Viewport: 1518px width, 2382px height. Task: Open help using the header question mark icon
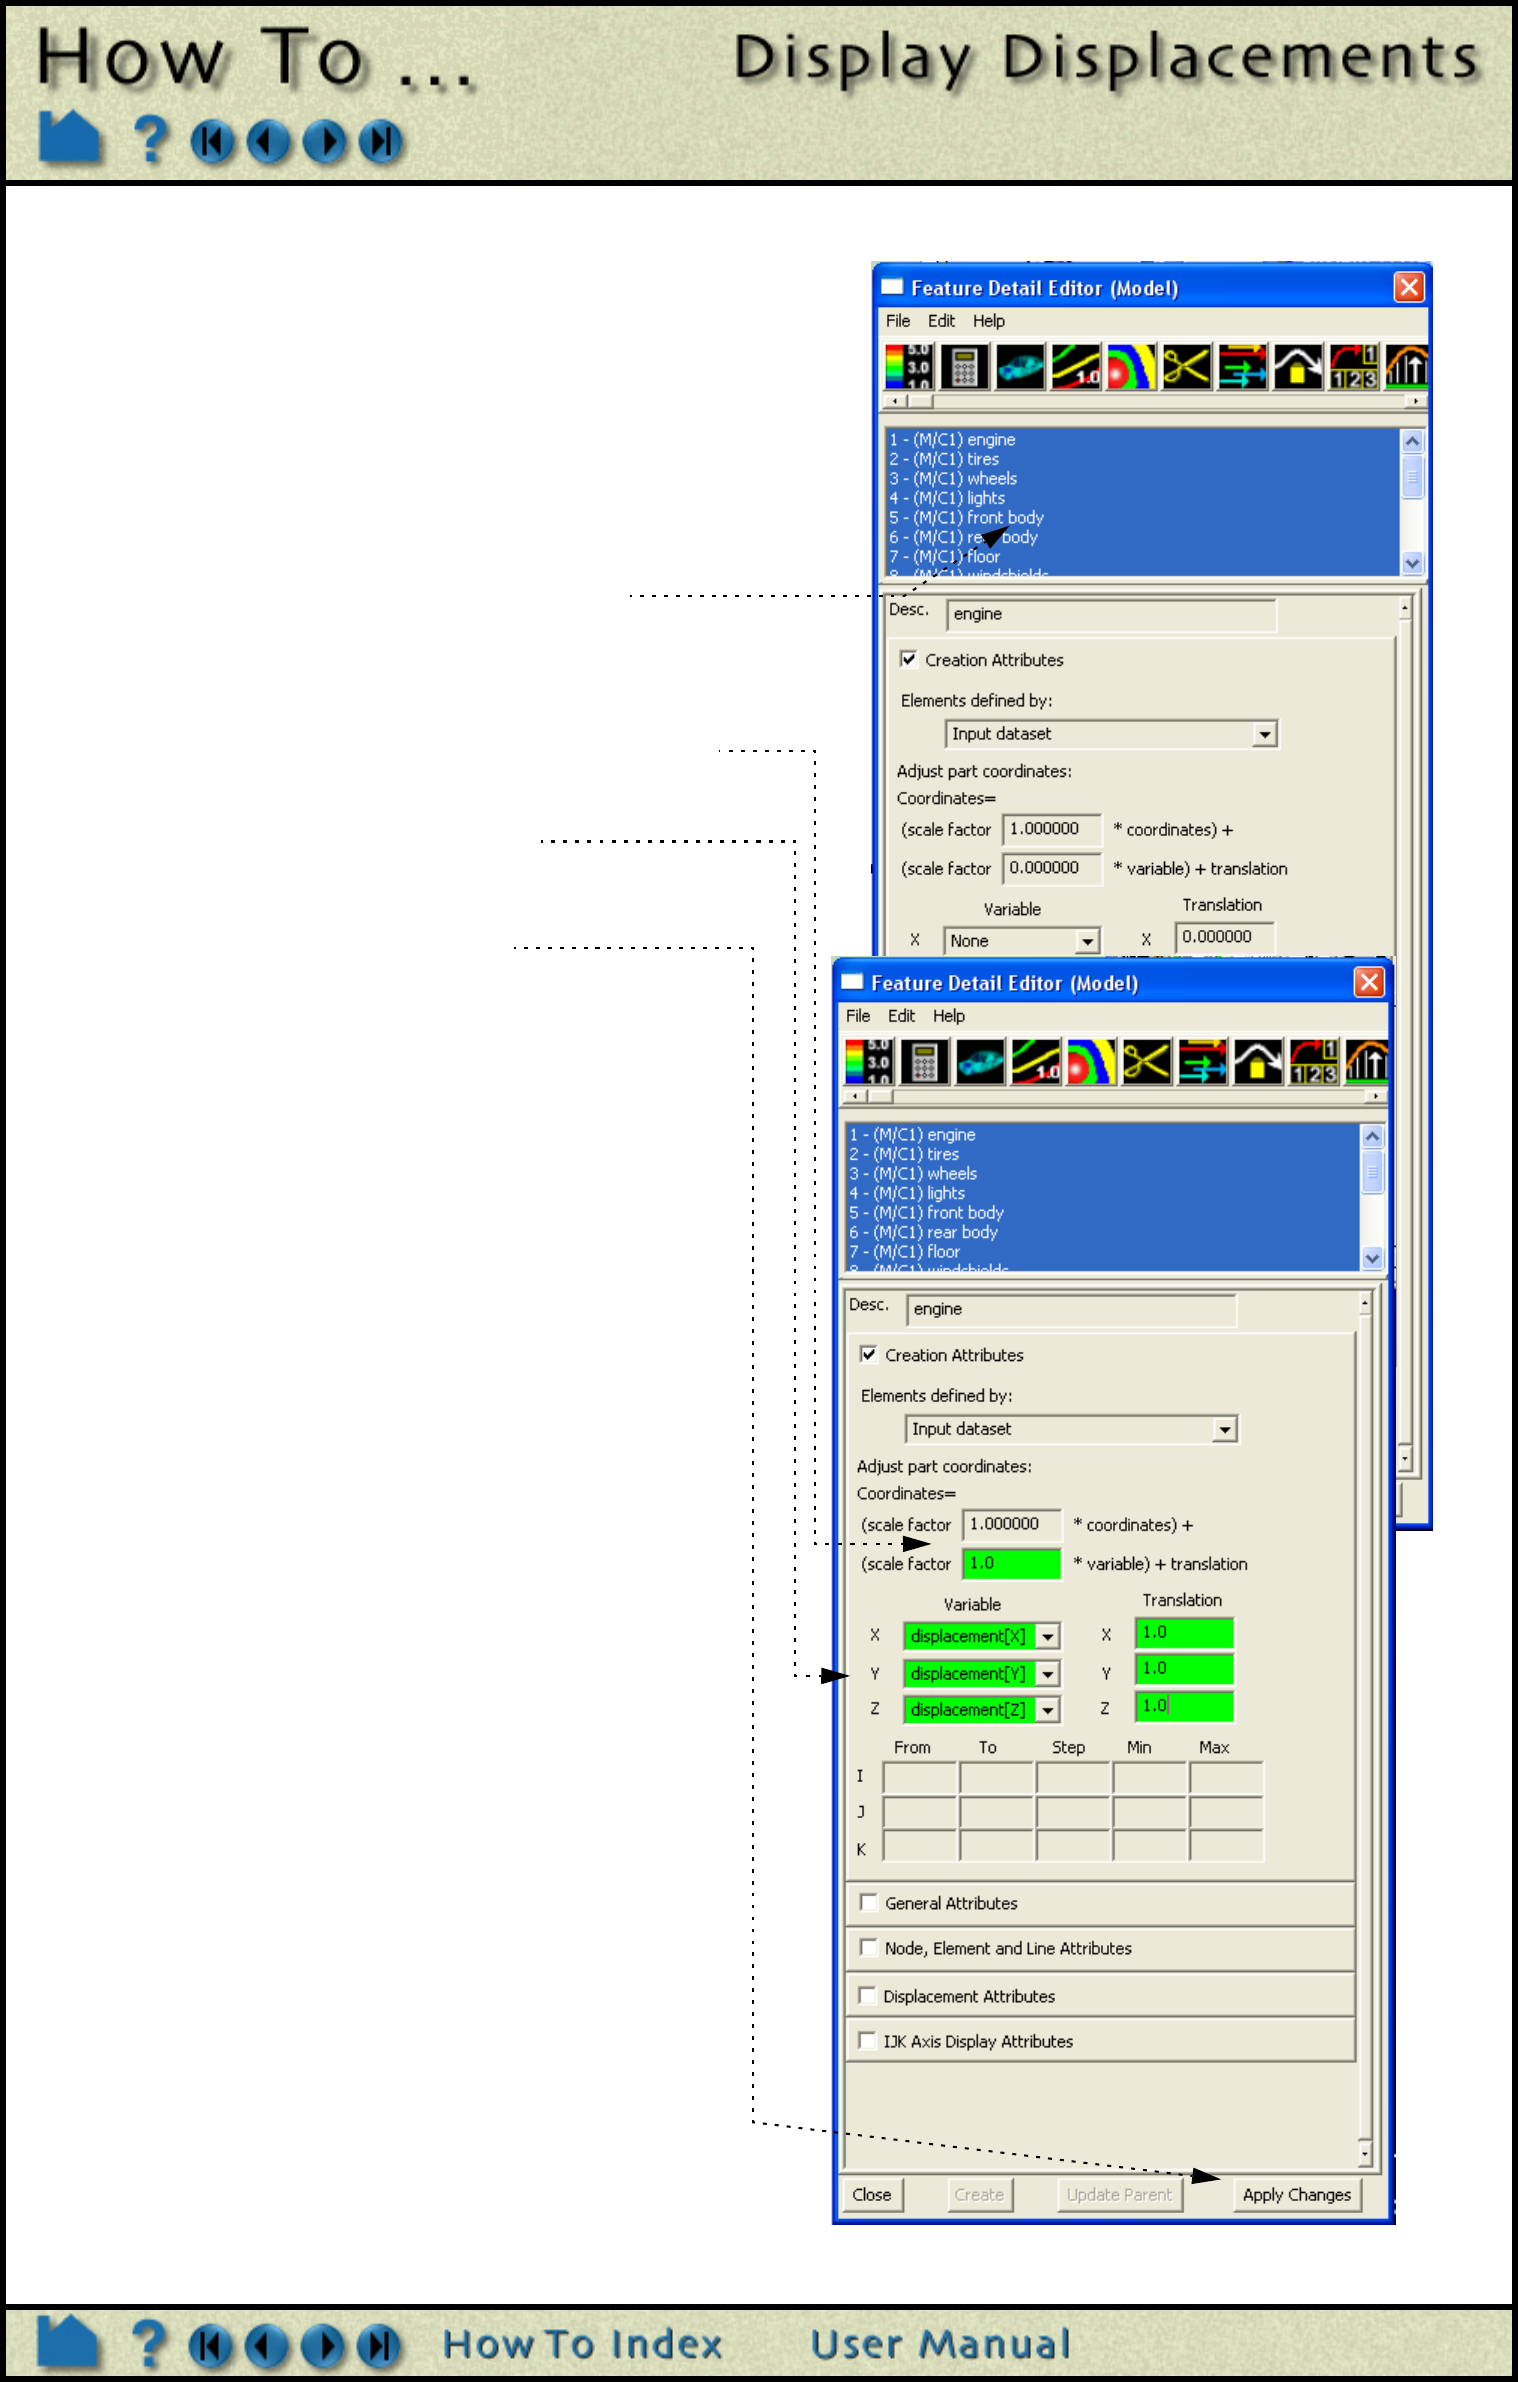click(151, 139)
